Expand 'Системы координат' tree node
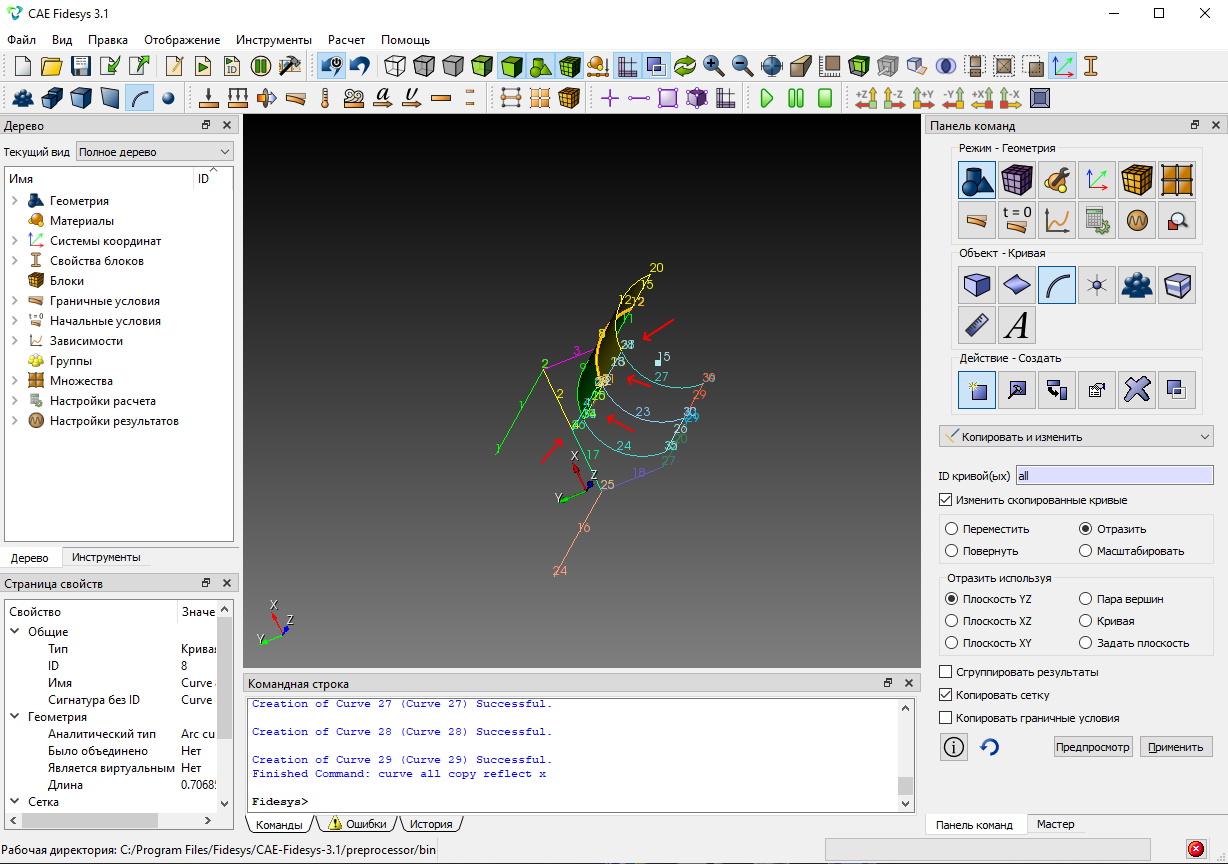 coord(15,241)
